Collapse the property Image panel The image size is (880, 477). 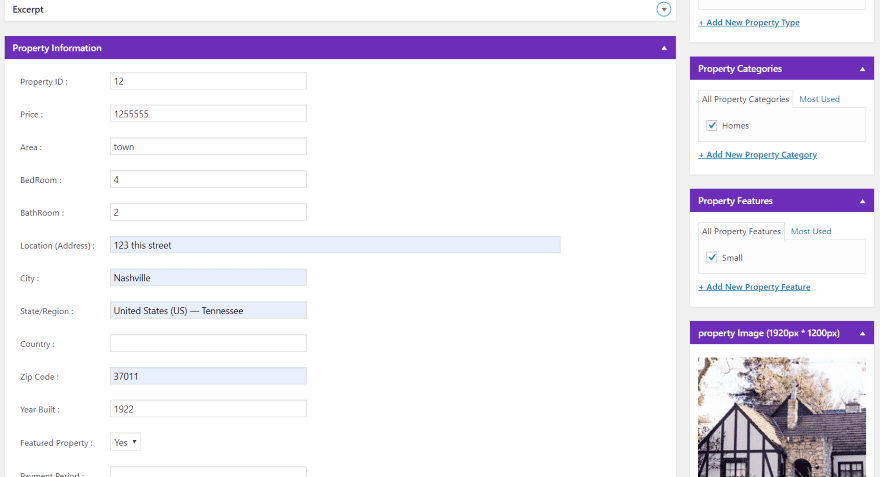click(x=862, y=333)
